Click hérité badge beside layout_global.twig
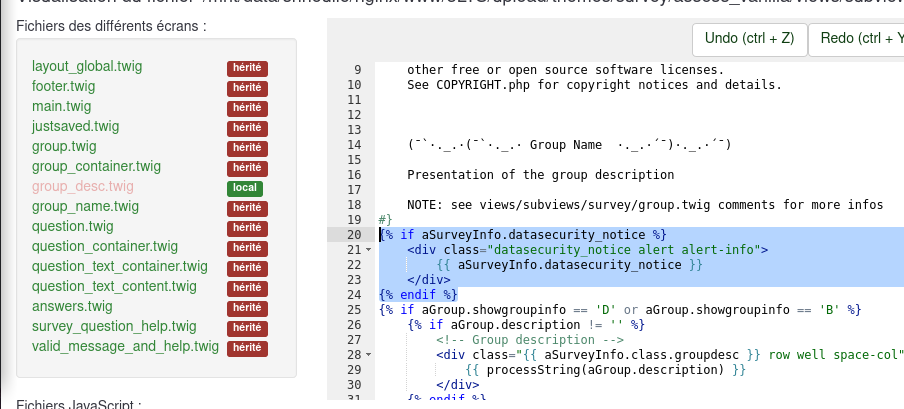The image size is (904, 409). pos(247,68)
